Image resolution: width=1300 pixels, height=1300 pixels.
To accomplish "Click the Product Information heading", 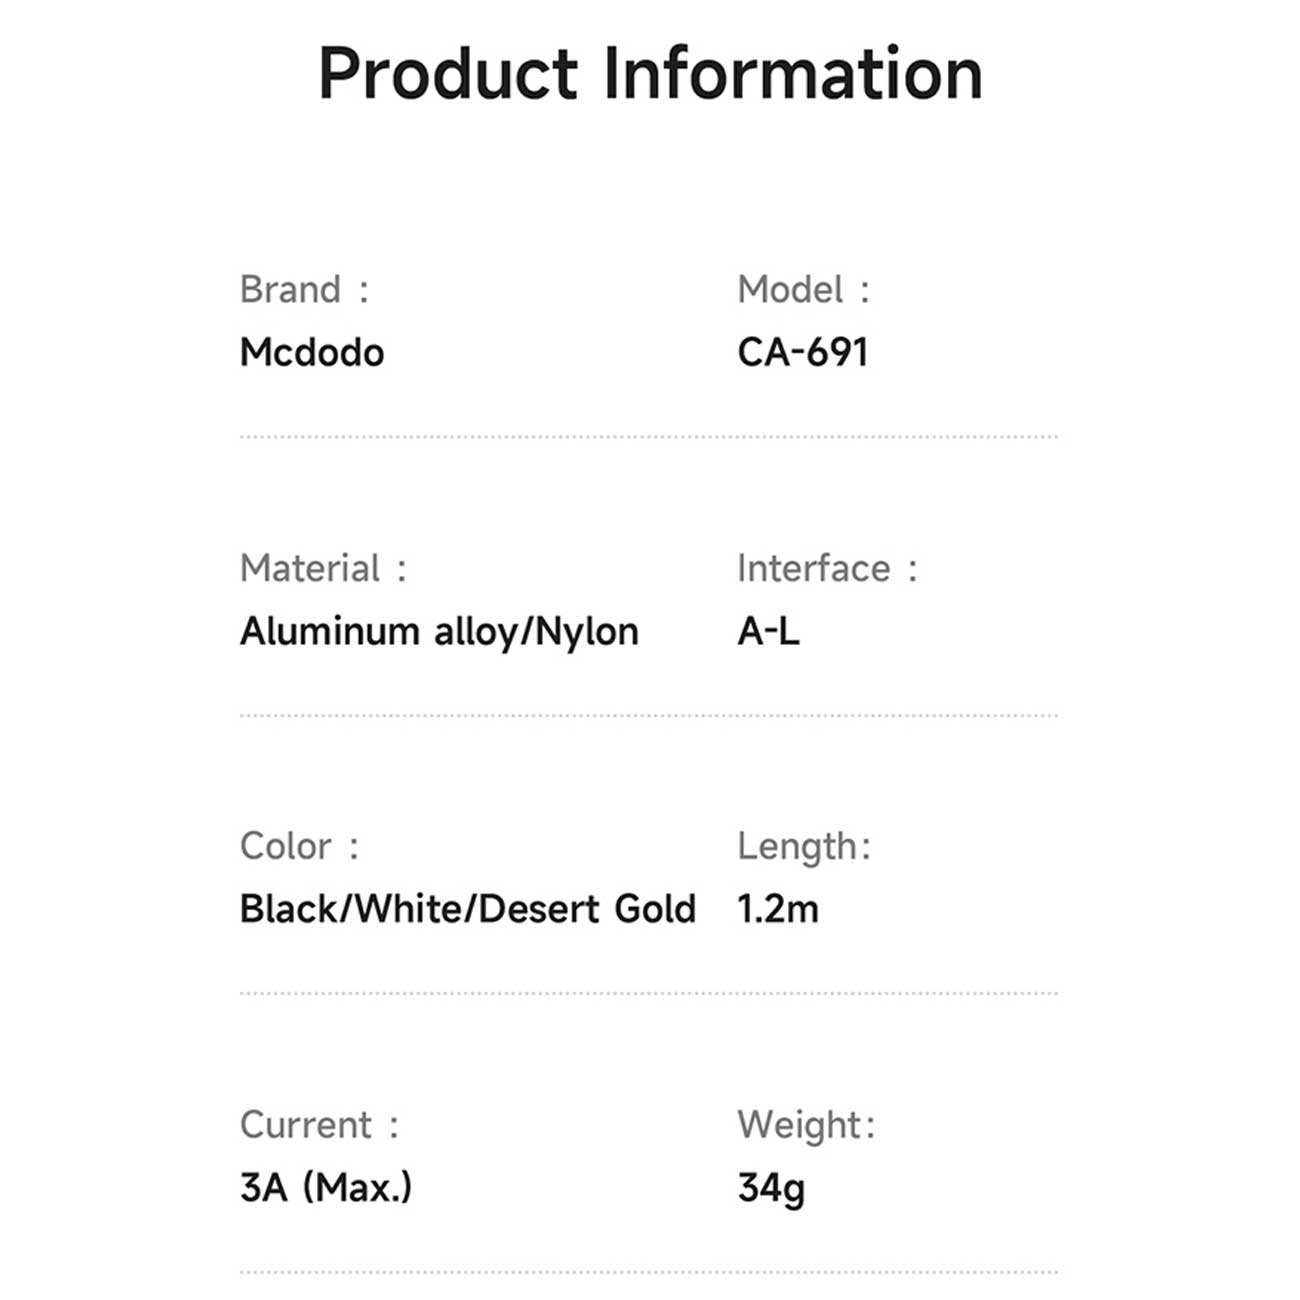I will point(650,74).
